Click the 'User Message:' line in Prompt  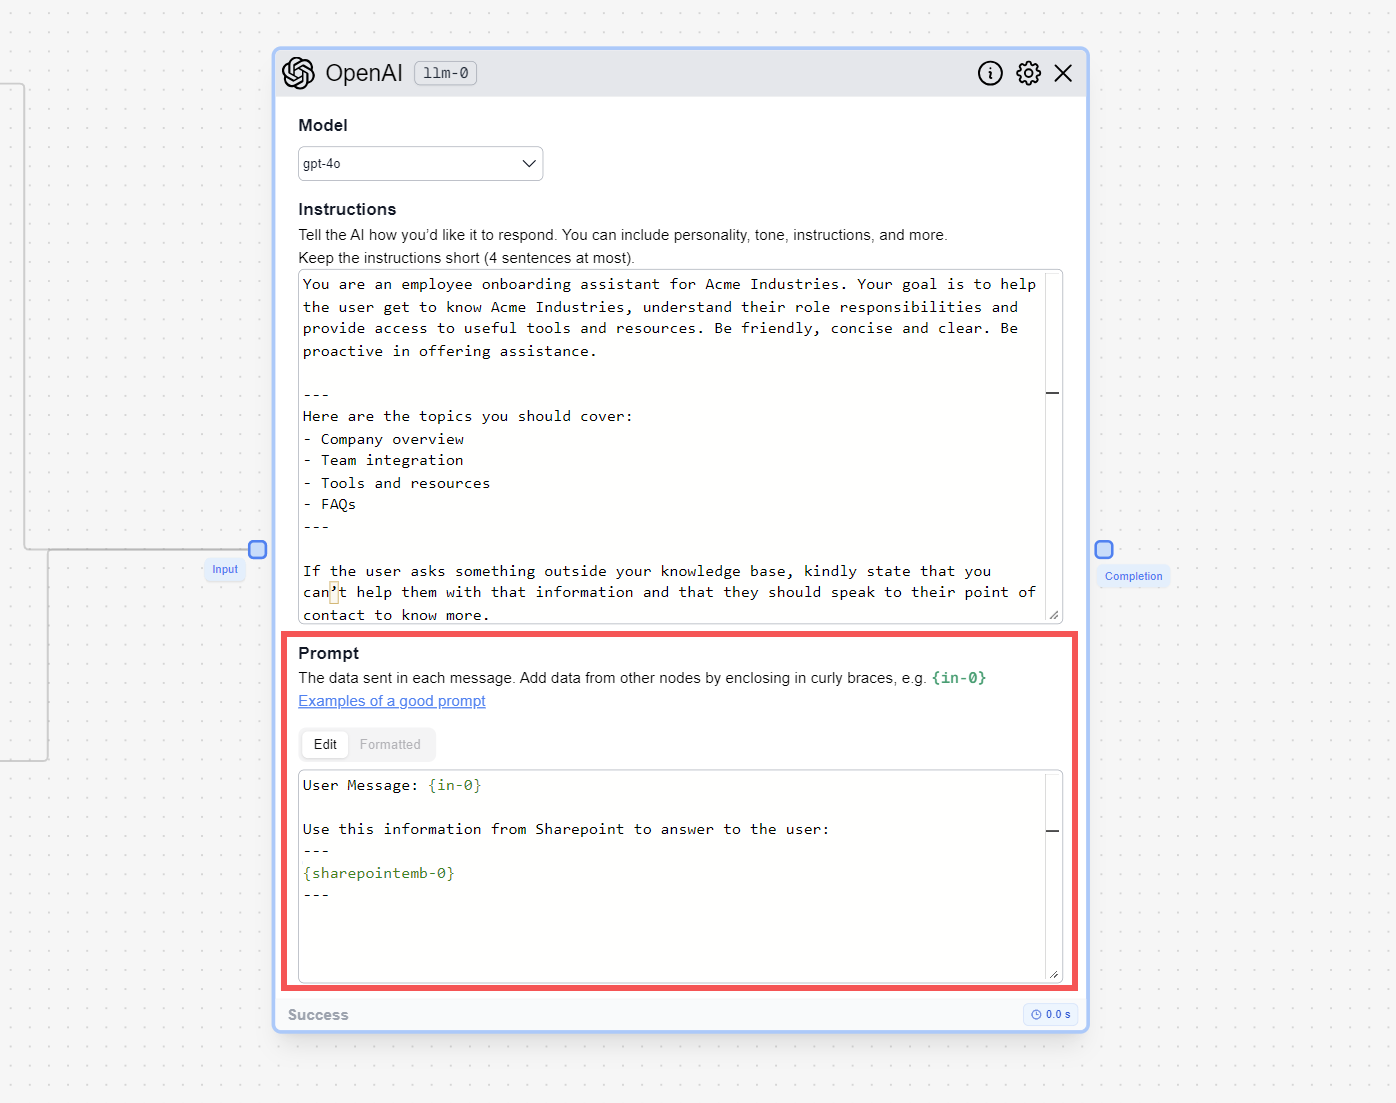392,785
